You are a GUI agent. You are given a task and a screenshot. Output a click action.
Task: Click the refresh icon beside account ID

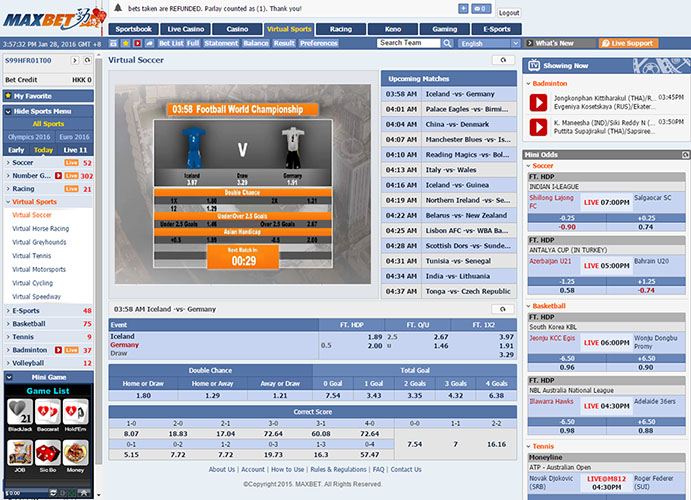[87, 60]
